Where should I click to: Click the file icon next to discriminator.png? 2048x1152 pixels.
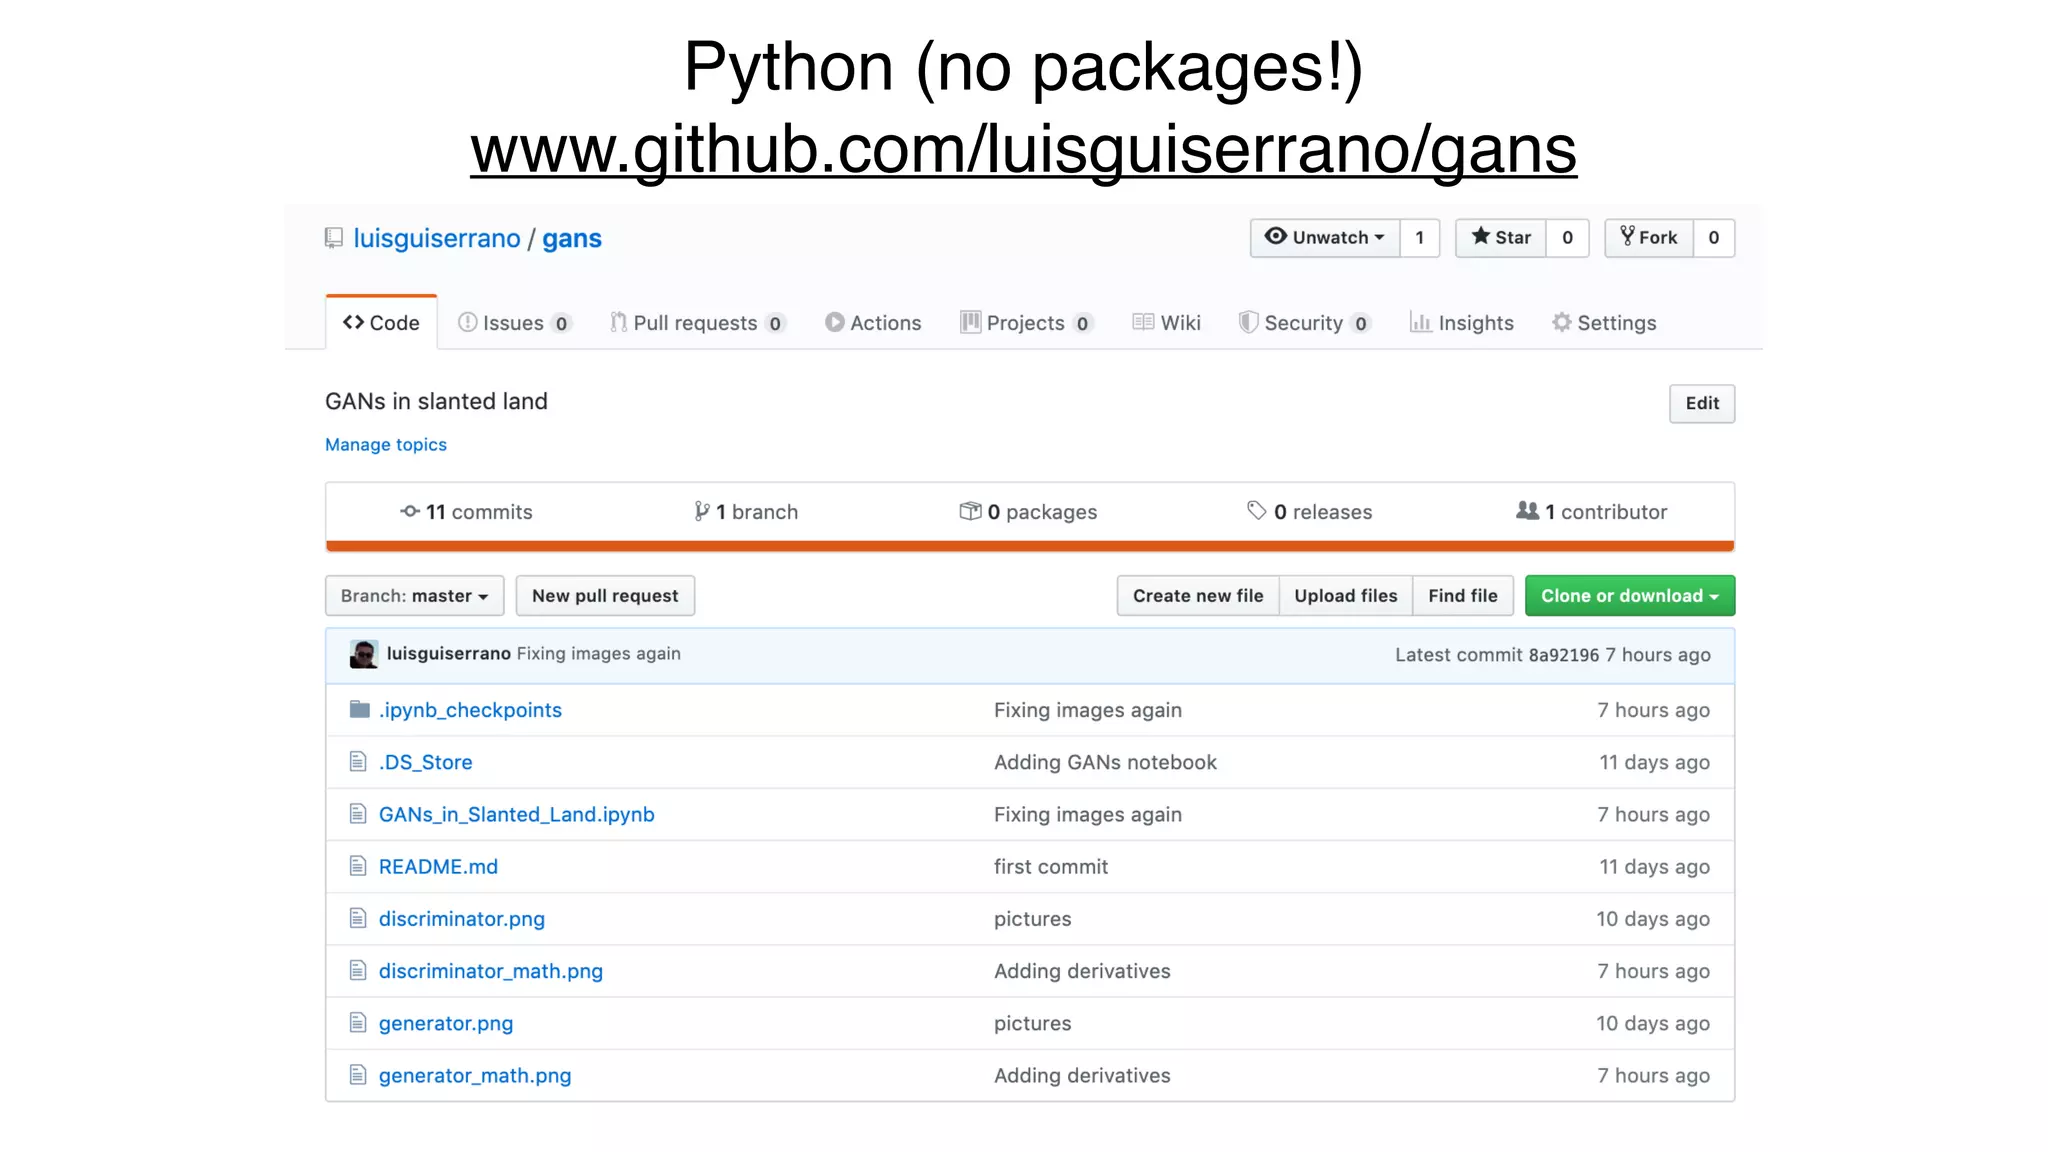coord(358,918)
